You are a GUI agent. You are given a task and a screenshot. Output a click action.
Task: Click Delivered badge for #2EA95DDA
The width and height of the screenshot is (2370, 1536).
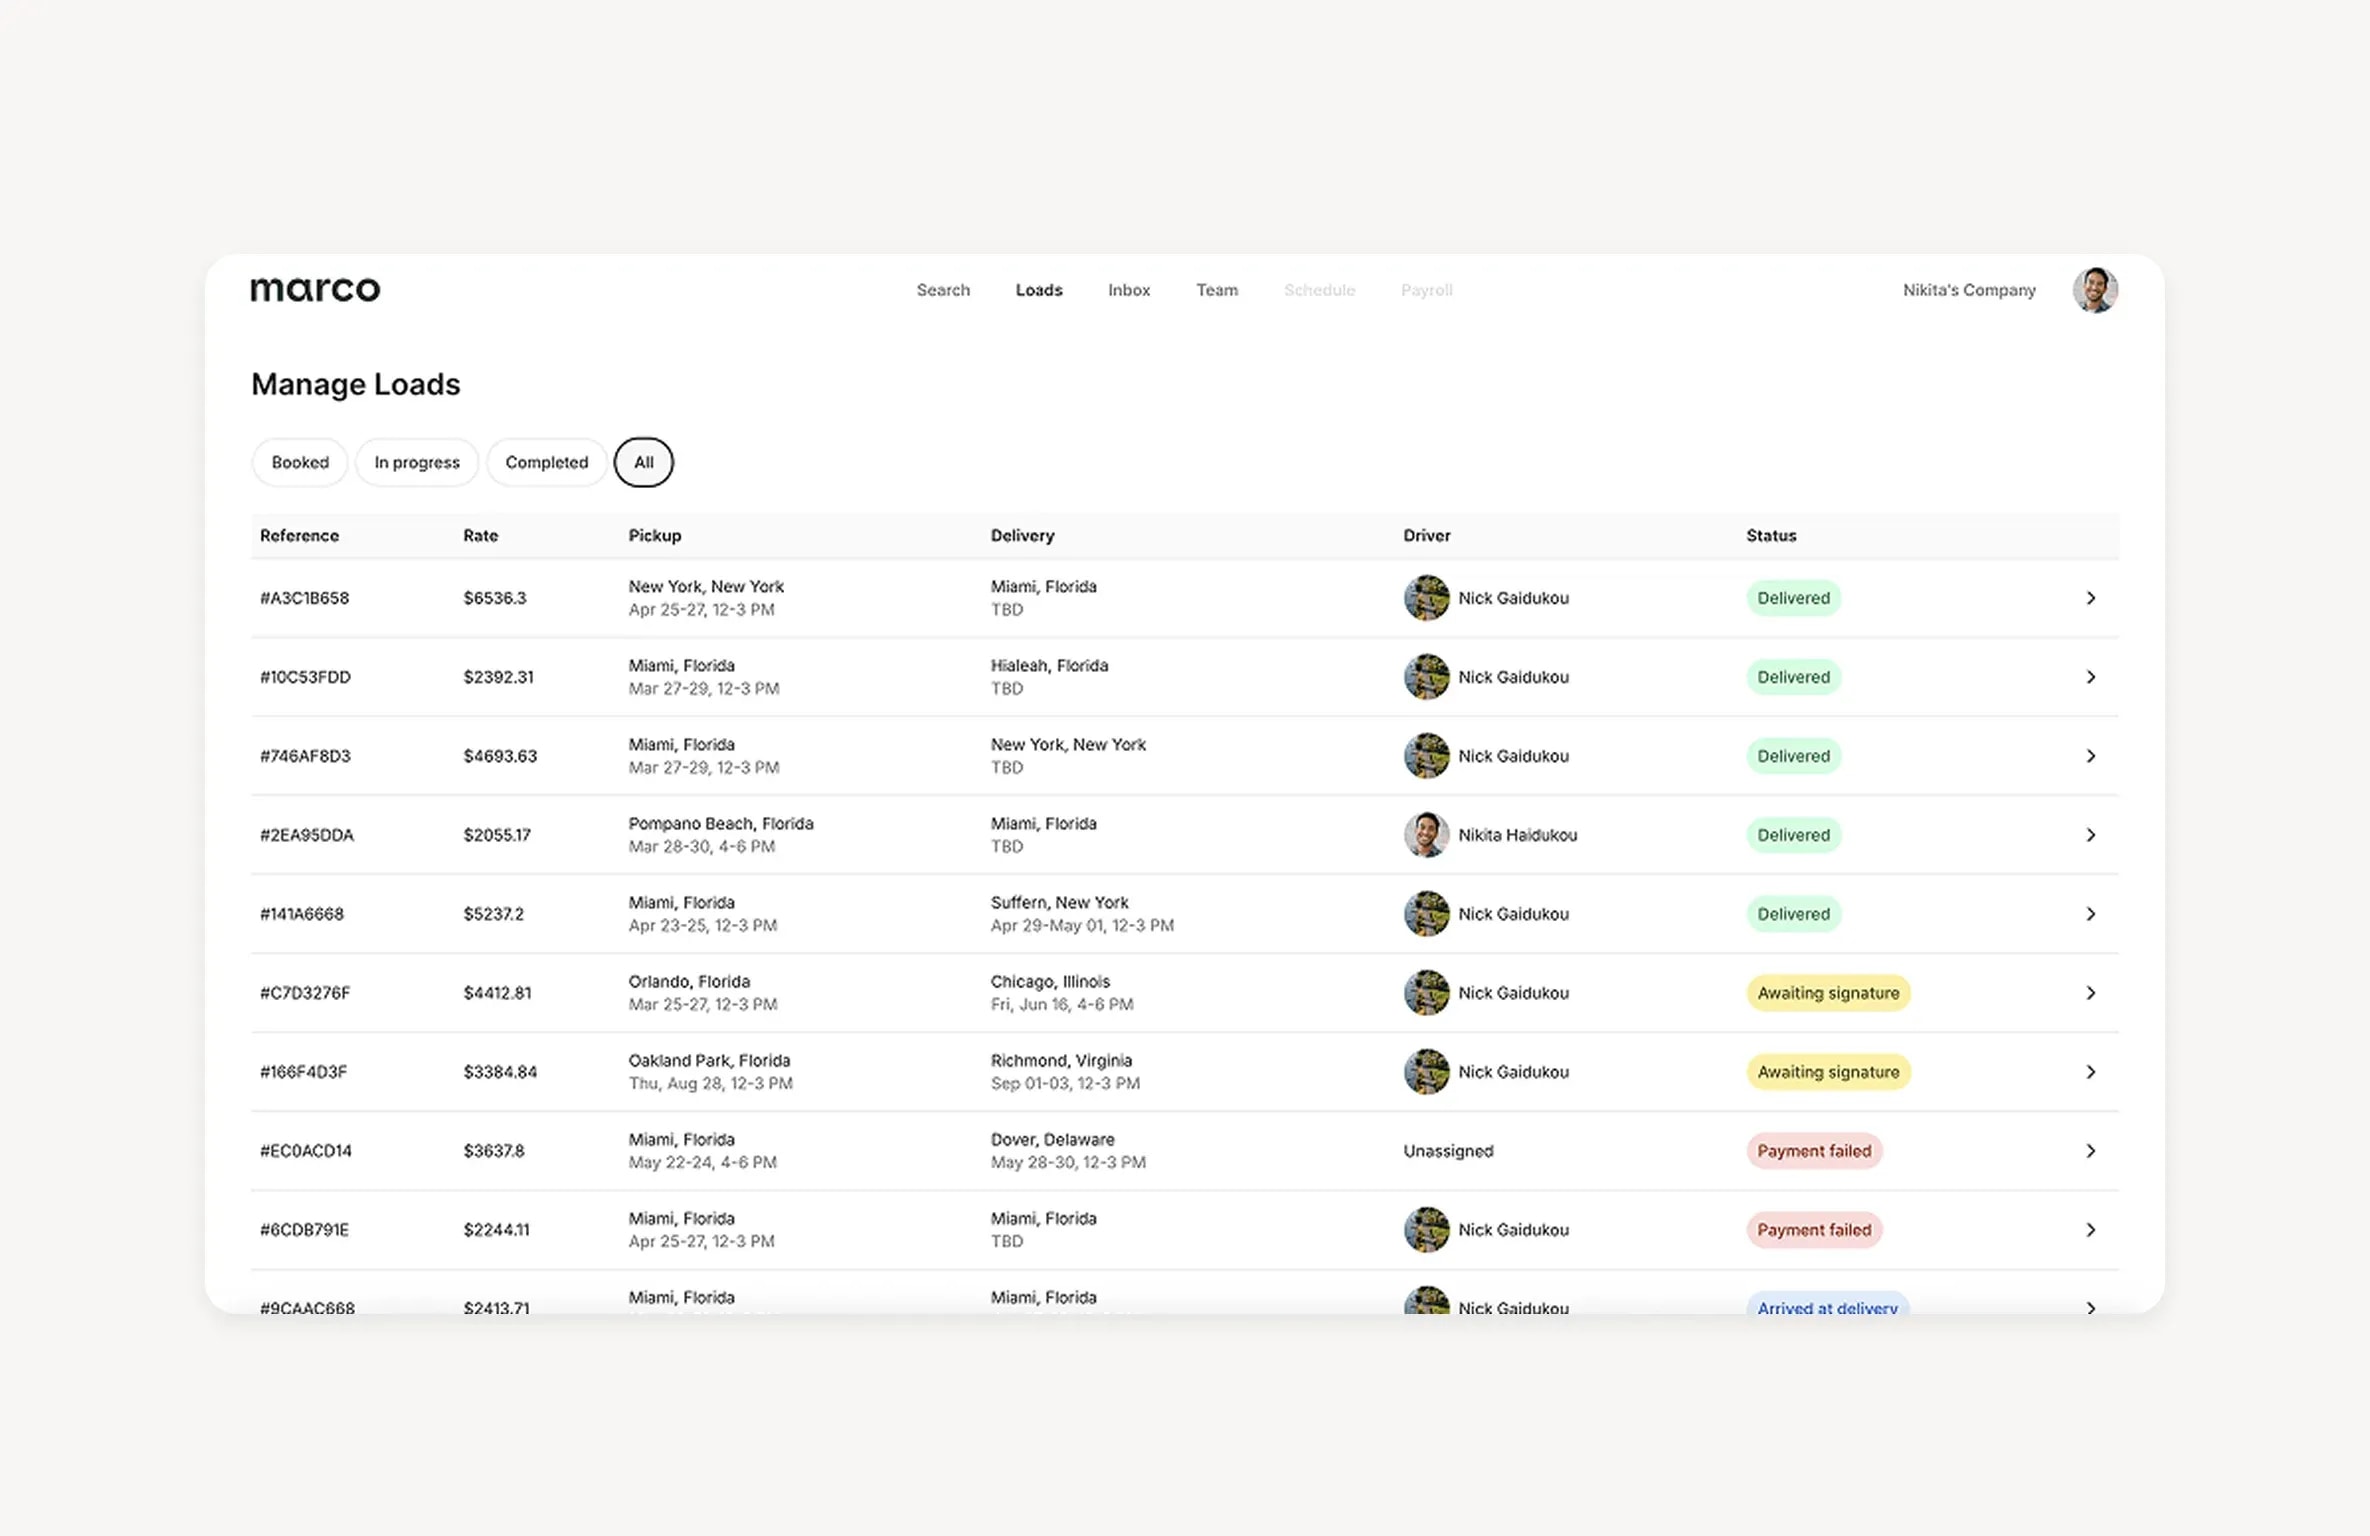coord(1794,835)
